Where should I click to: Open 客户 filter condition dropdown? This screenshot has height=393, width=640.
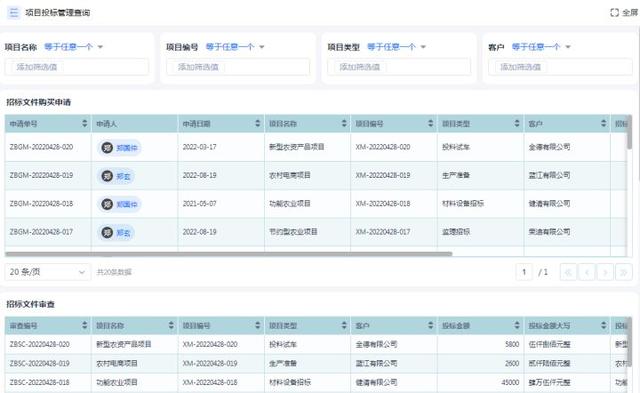pyautogui.click(x=541, y=47)
